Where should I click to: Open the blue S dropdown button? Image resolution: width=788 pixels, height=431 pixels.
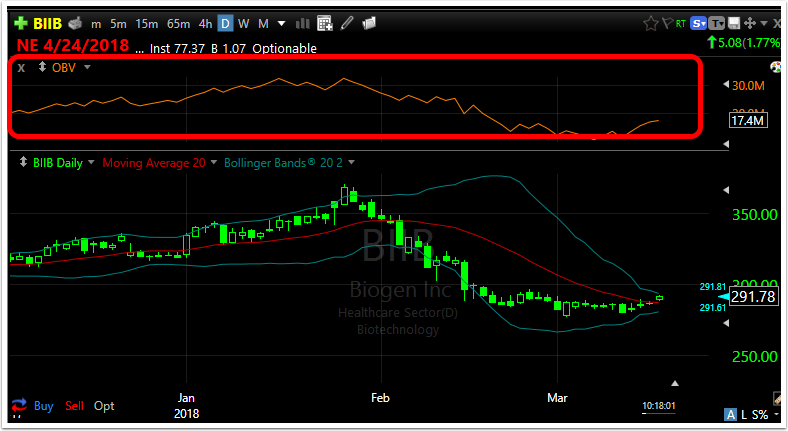699,23
